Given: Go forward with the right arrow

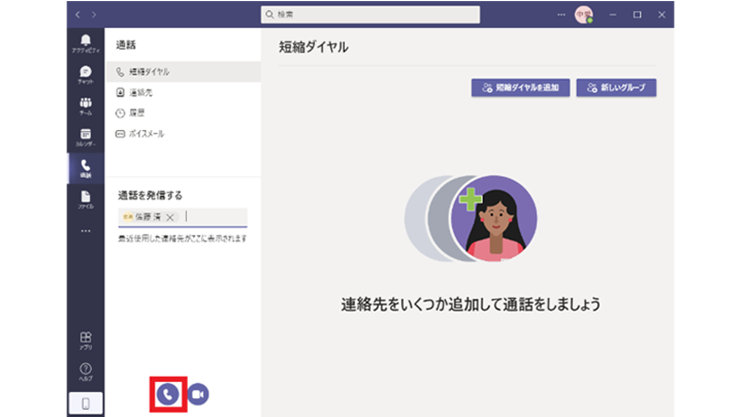Looking at the screenshot, I should tap(94, 15).
